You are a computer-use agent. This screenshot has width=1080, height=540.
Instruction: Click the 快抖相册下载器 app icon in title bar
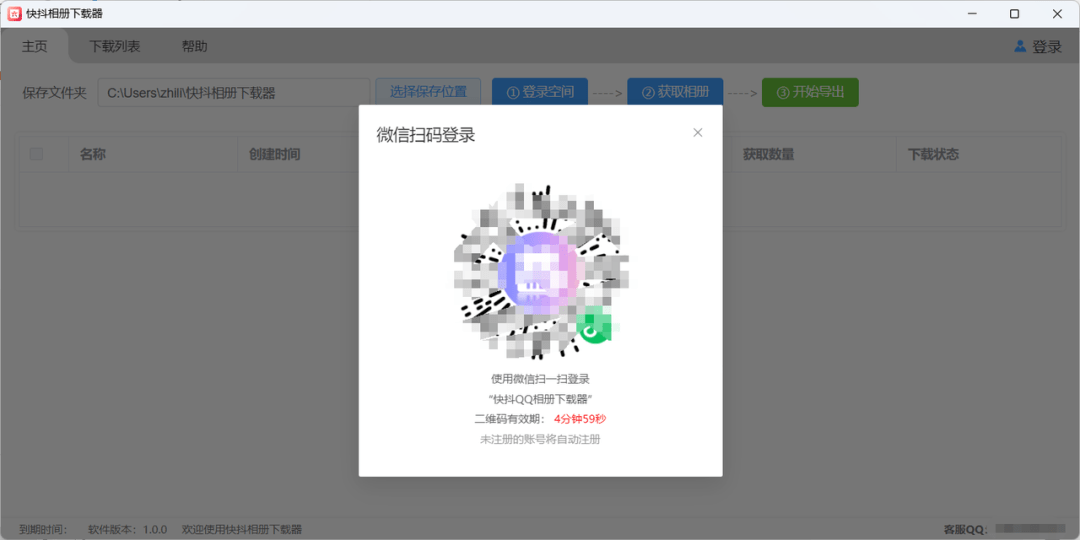pyautogui.click(x=14, y=13)
